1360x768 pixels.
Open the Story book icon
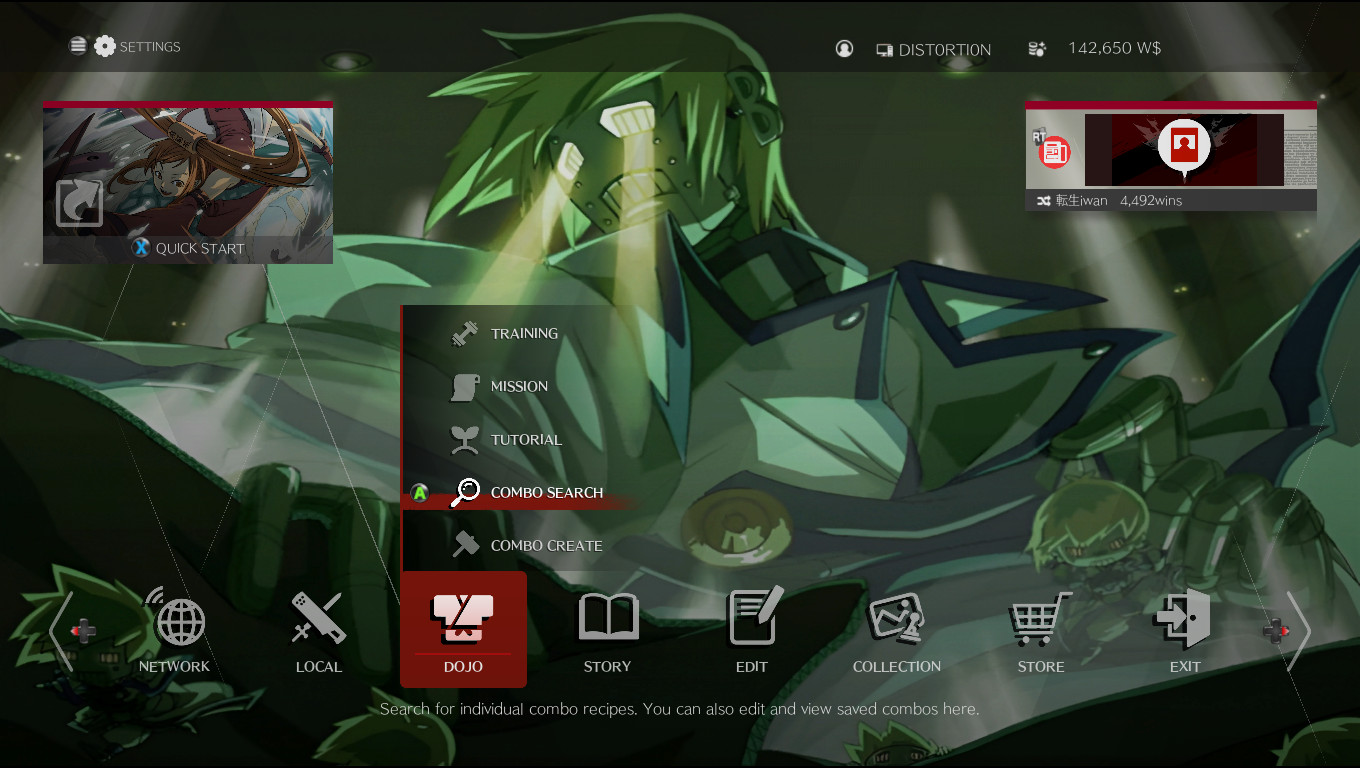[607, 618]
